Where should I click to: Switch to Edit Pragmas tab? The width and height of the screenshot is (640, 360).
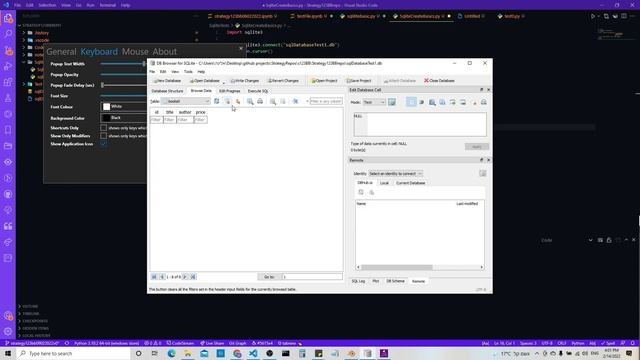click(229, 91)
